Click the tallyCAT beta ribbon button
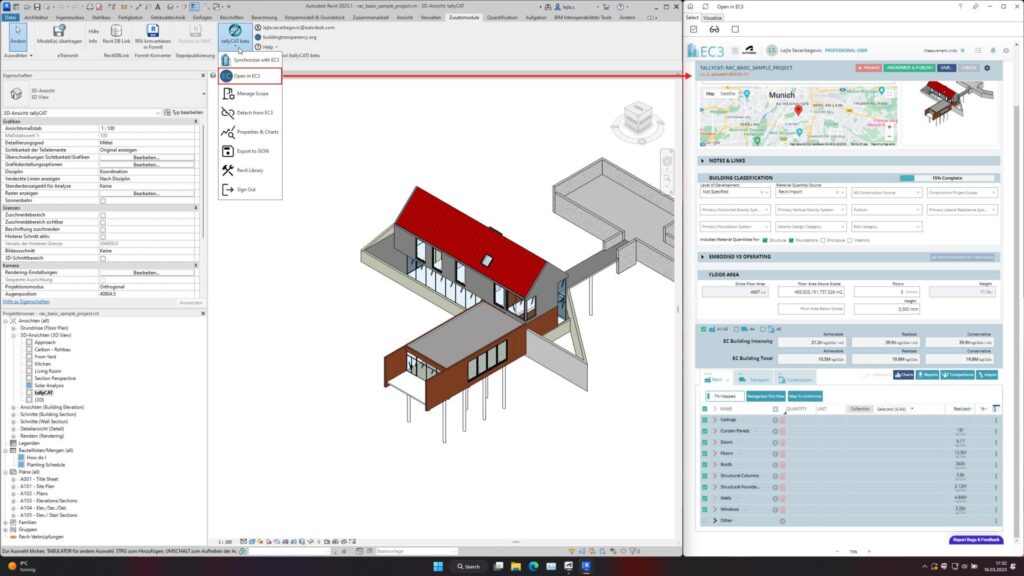 click(234, 35)
